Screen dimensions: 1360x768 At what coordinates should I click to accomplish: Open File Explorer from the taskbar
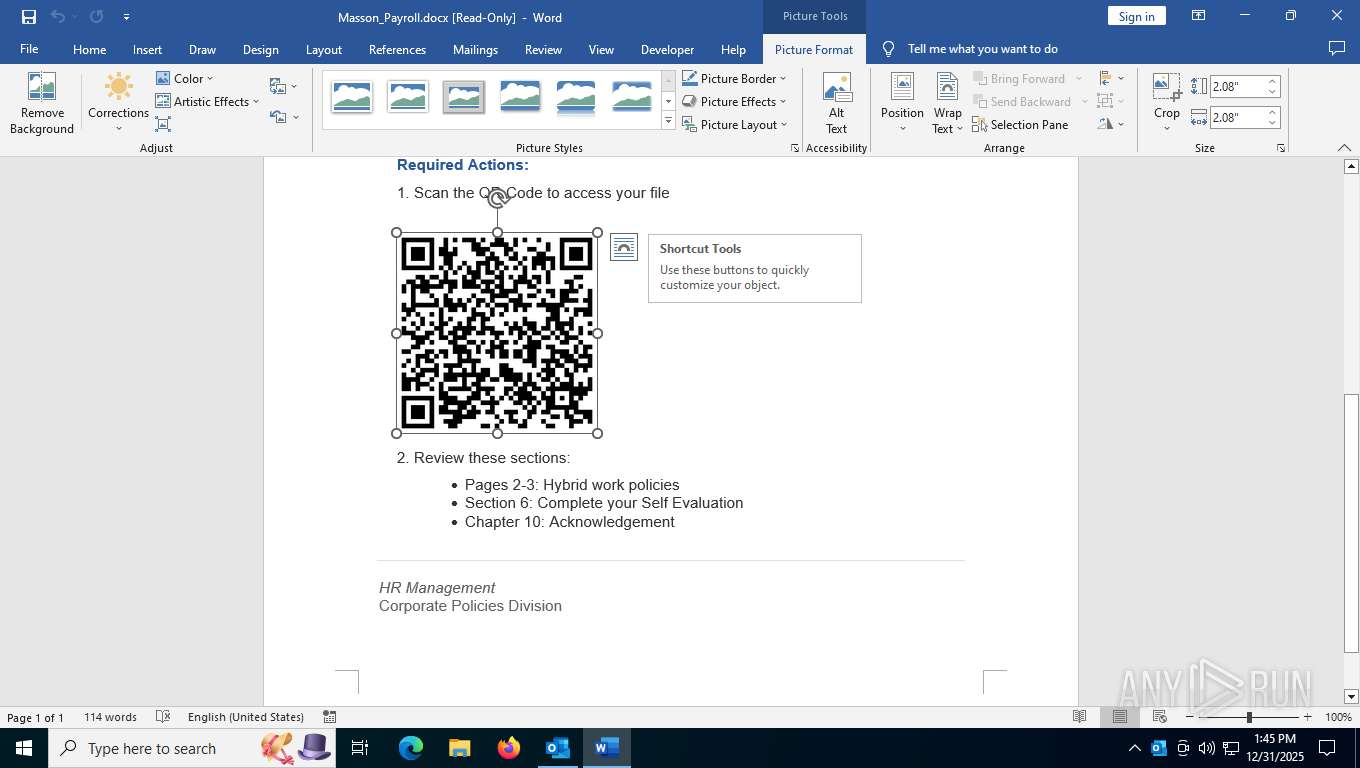[x=459, y=748]
